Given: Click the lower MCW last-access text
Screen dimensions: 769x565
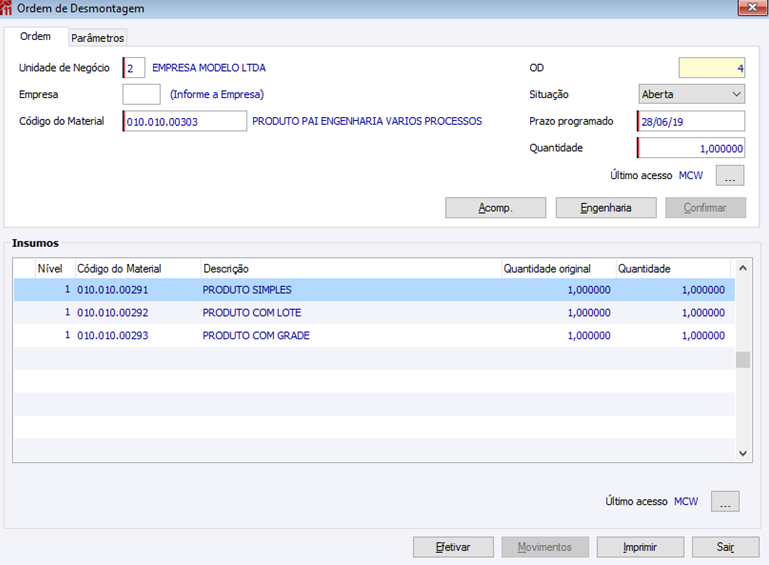Looking at the screenshot, I should tap(686, 501).
